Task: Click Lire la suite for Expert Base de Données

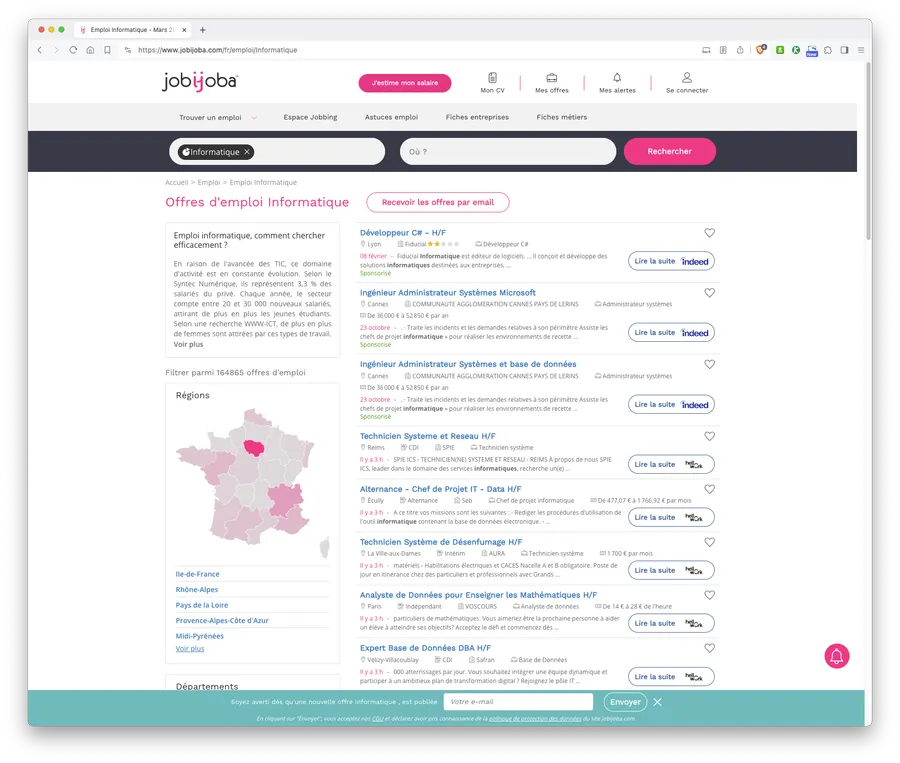Action: tap(671, 676)
